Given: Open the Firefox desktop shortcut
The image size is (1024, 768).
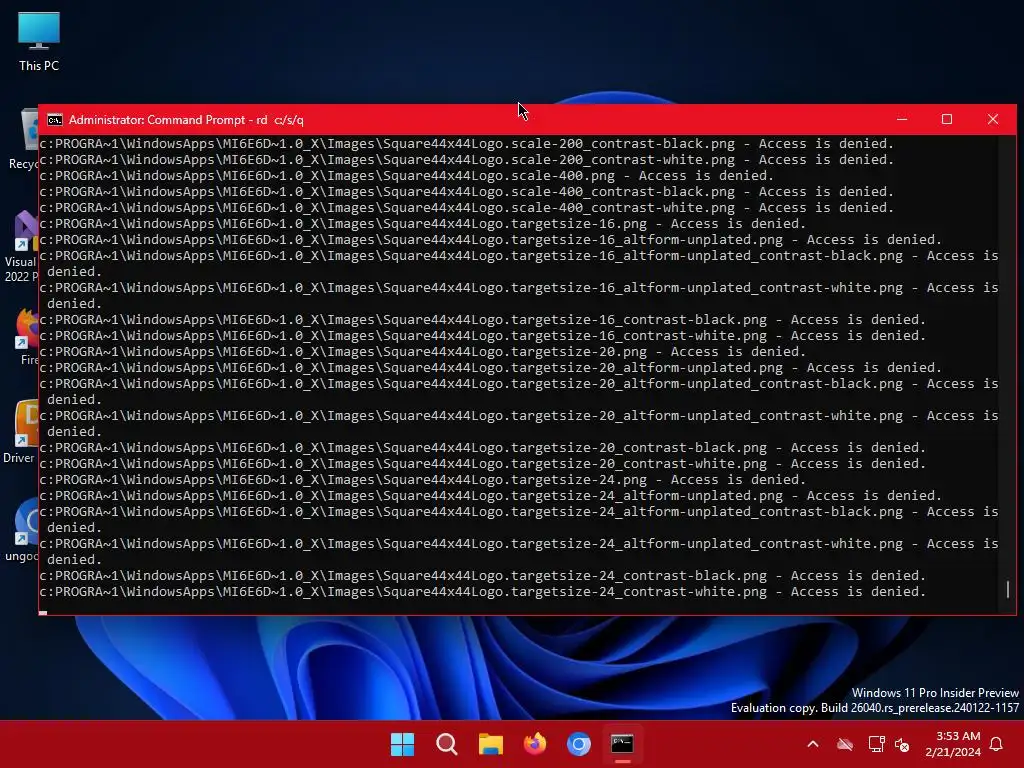Looking at the screenshot, I should (x=27, y=337).
